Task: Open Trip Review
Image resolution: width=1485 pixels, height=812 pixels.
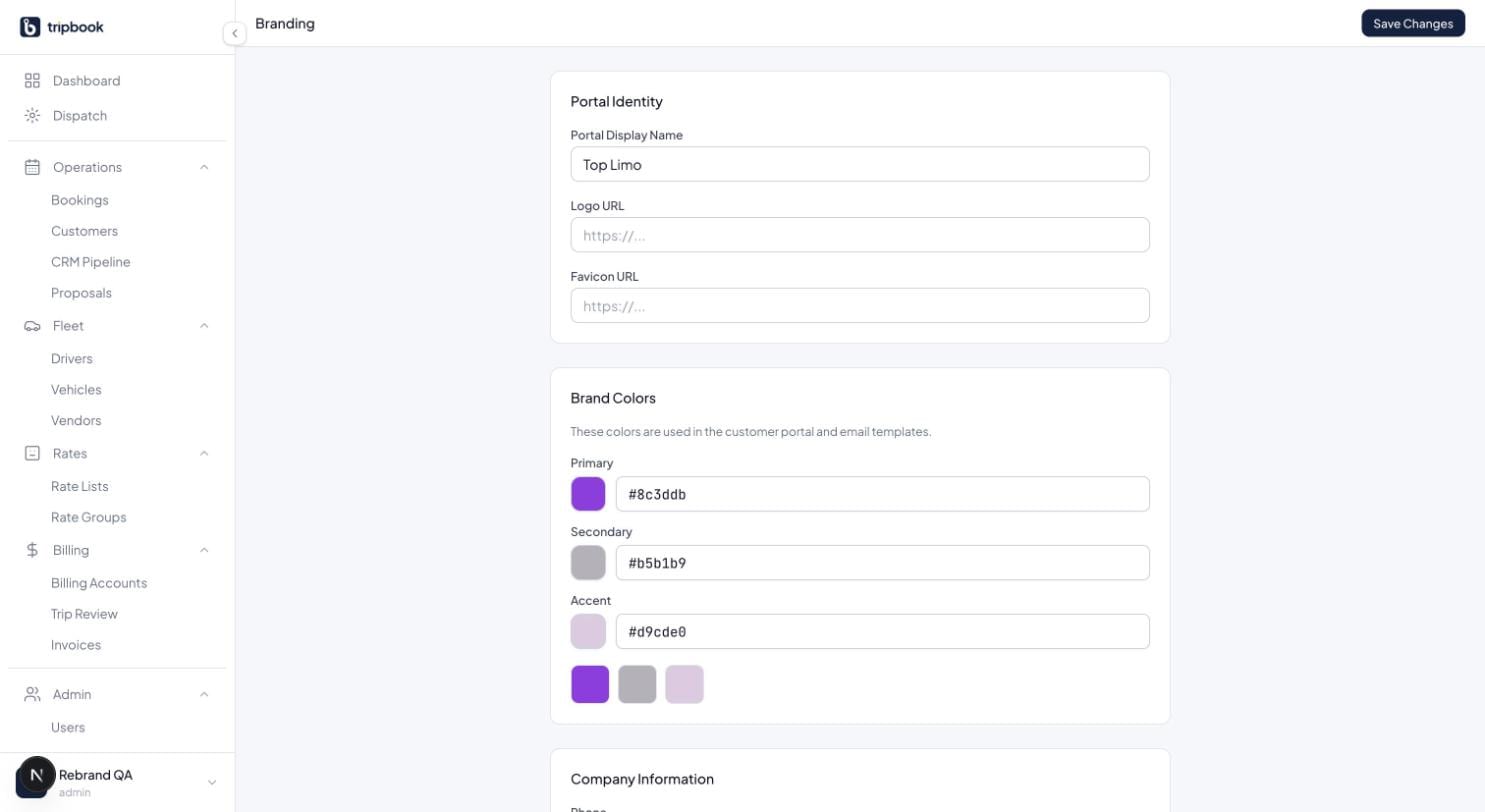Action: pyautogui.click(x=84, y=614)
